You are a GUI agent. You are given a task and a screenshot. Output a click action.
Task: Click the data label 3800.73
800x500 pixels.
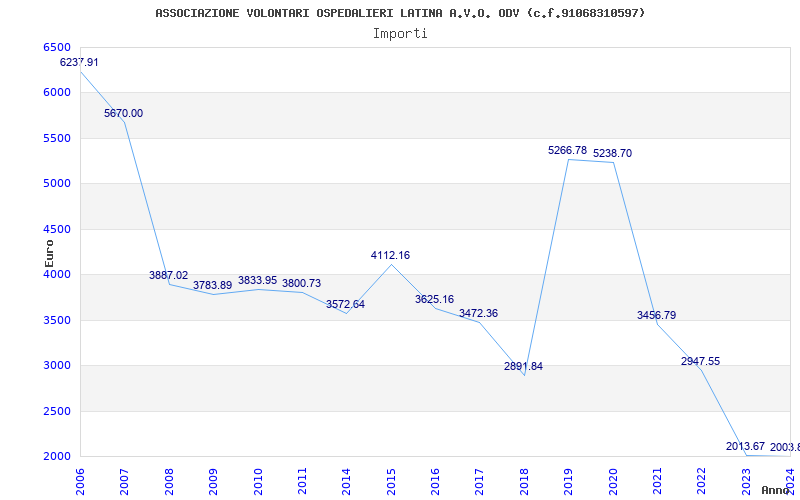[x=302, y=284]
